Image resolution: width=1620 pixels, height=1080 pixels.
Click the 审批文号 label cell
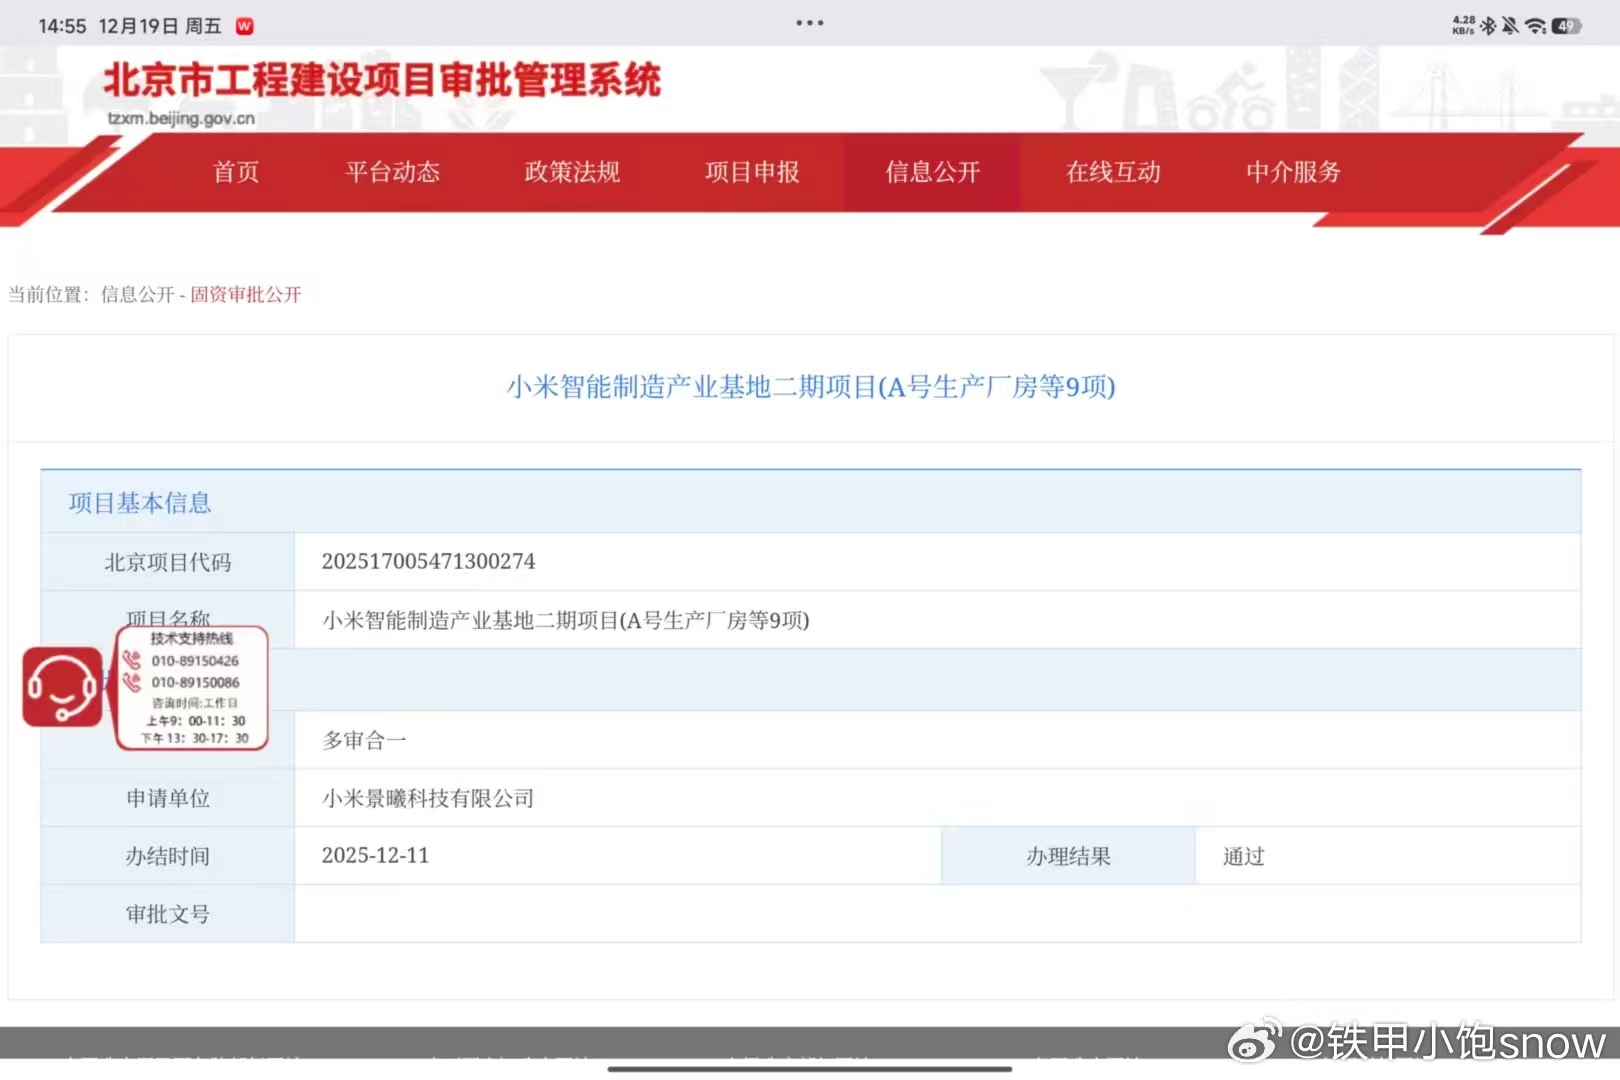point(168,914)
